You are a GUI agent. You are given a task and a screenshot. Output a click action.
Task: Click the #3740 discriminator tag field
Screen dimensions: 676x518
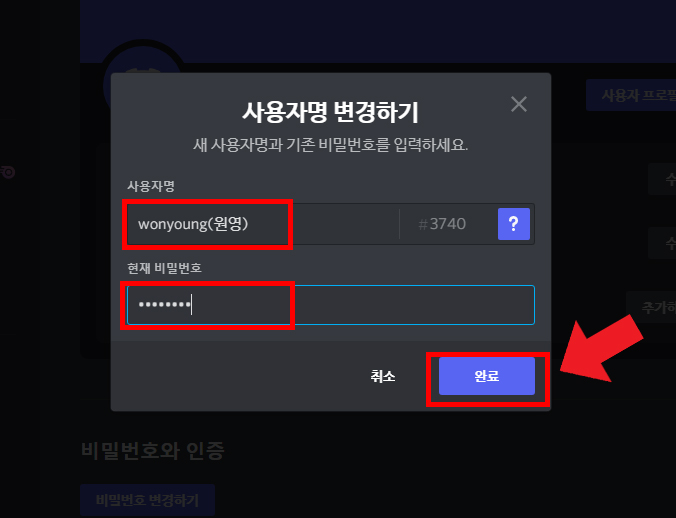pos(448,224)
